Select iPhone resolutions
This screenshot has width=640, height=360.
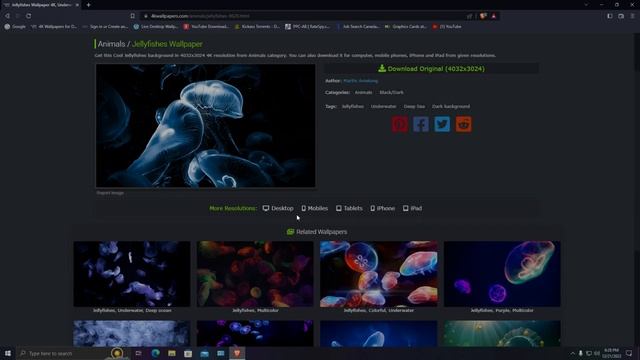[382, 208]
